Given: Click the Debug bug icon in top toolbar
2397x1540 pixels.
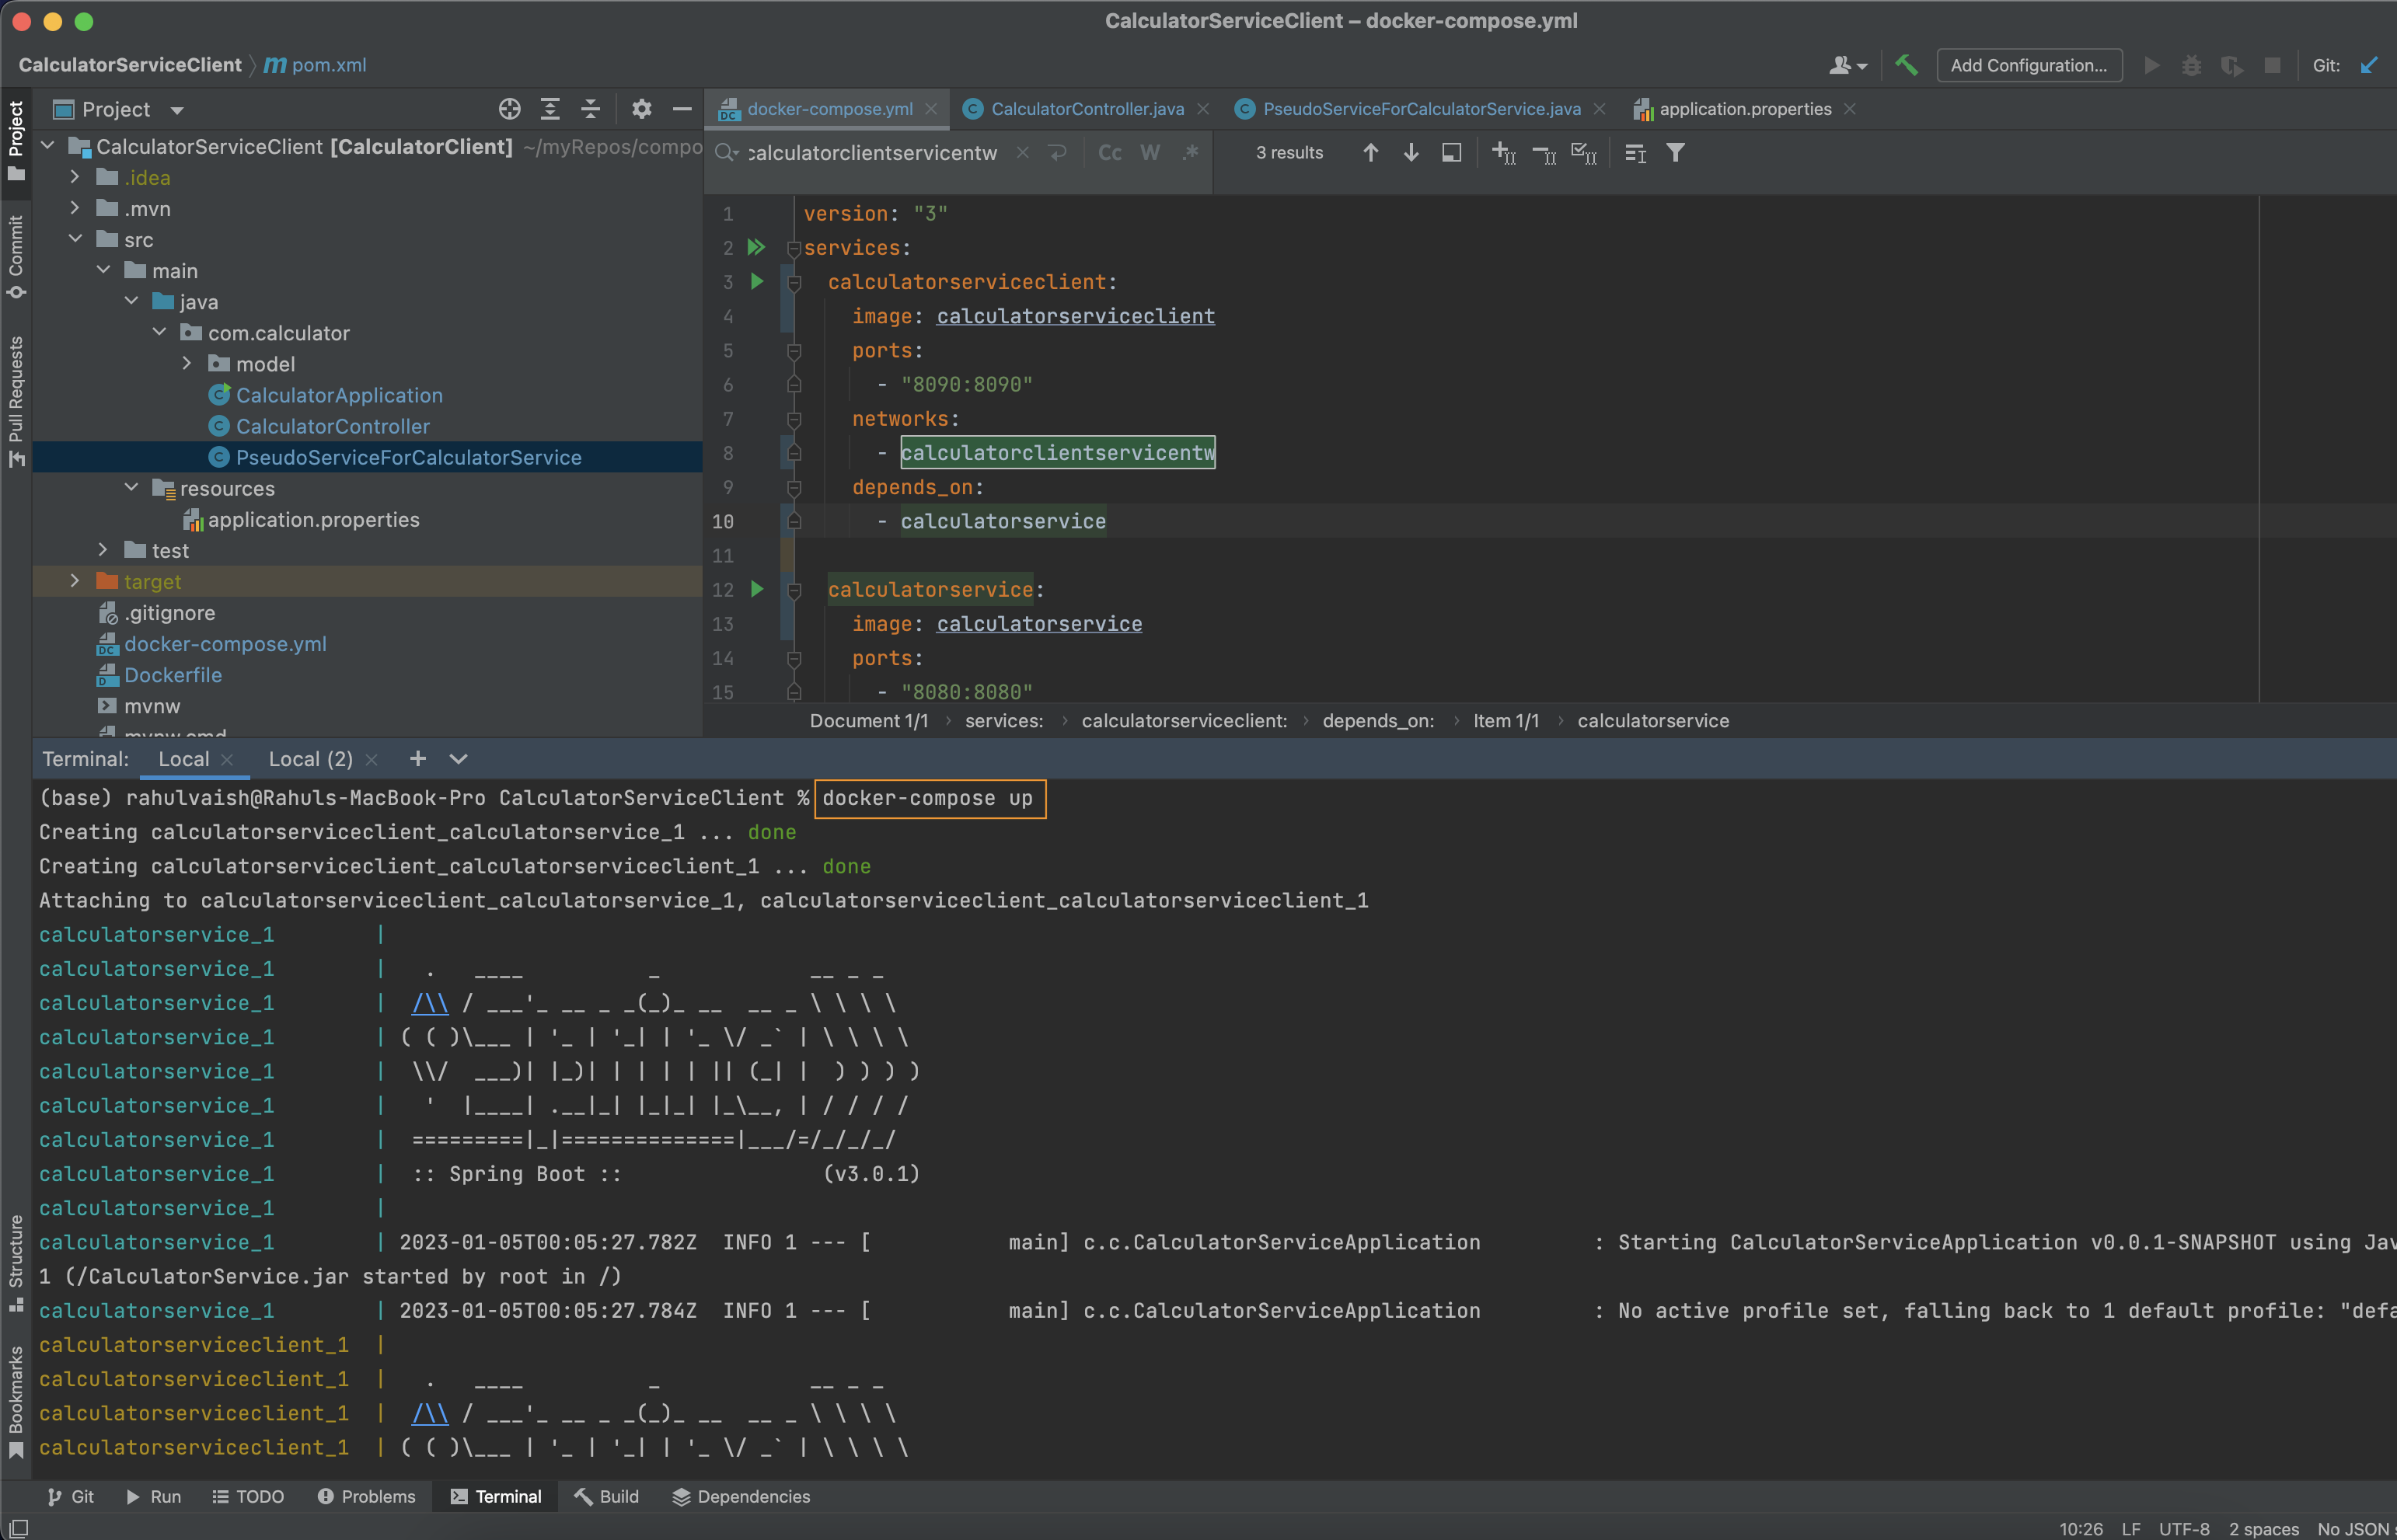Looking at the screenshot, I should click(x=2191, y=65).
